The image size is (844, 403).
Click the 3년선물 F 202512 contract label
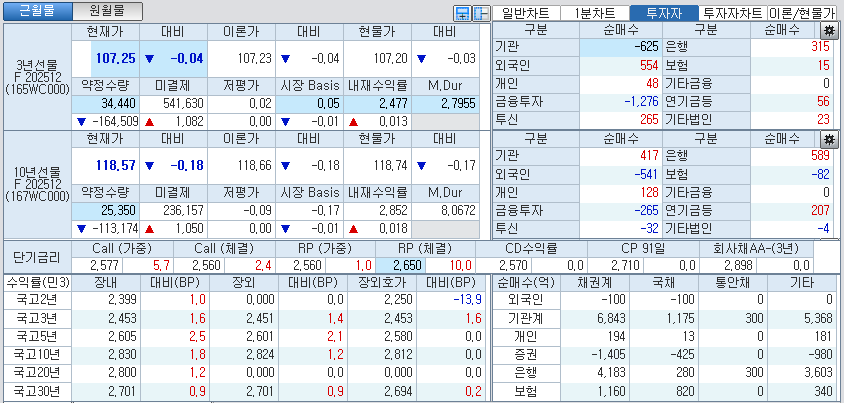[38, 77]
